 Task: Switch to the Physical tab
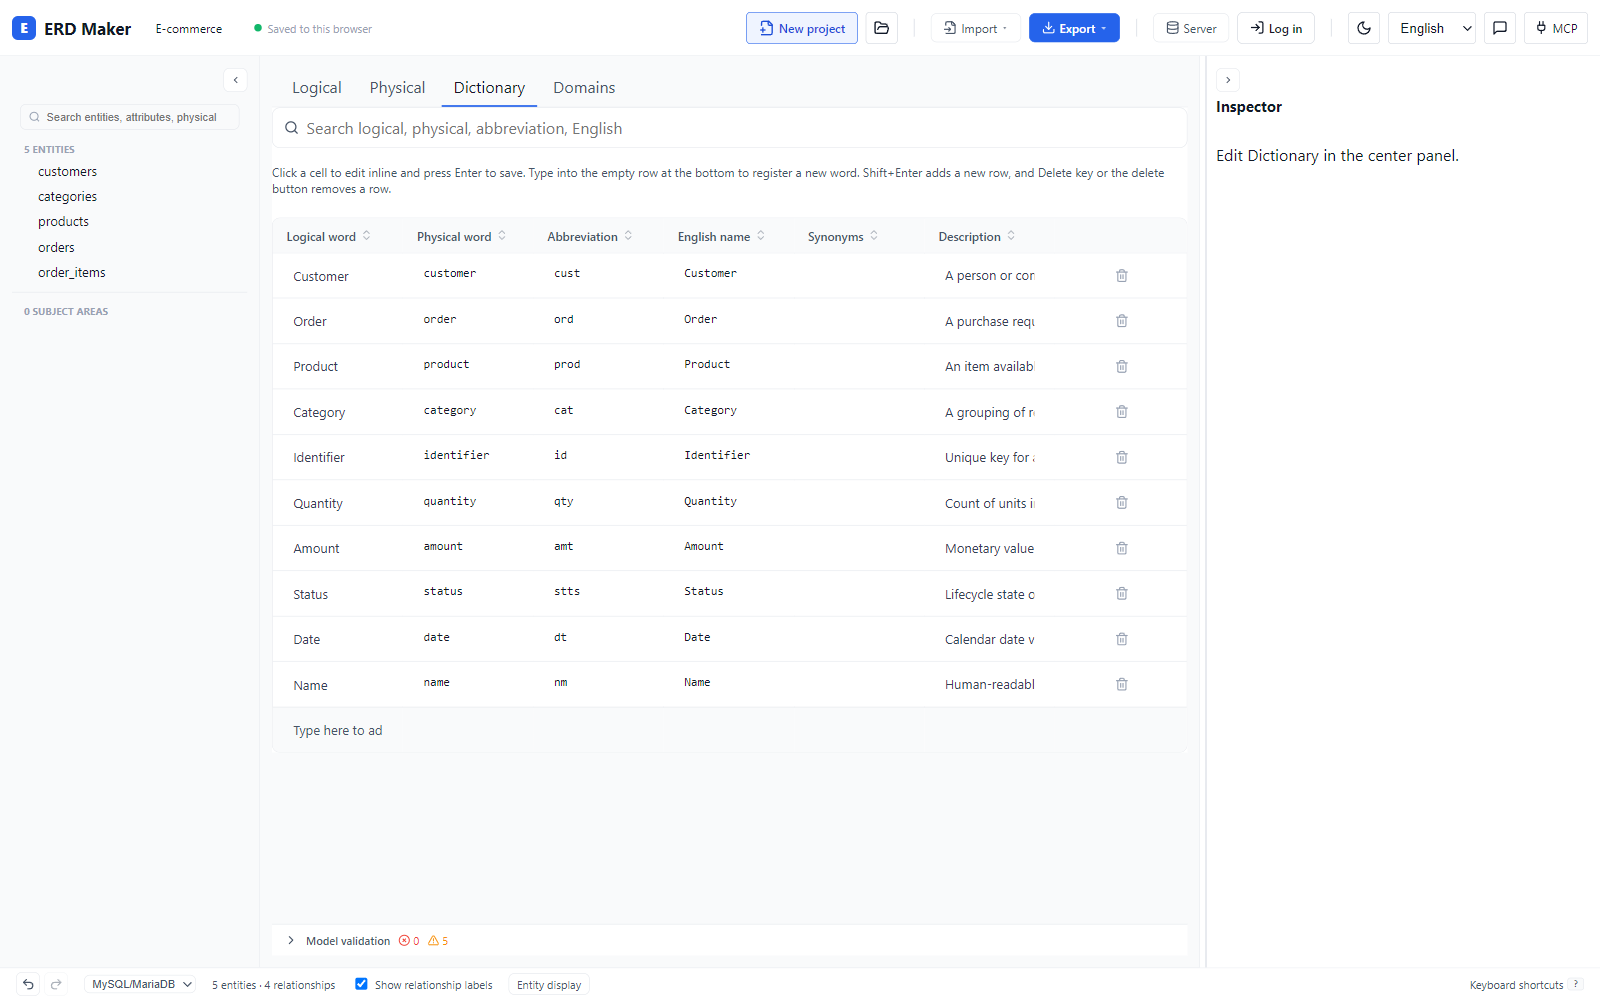click(x=397, y=88)
